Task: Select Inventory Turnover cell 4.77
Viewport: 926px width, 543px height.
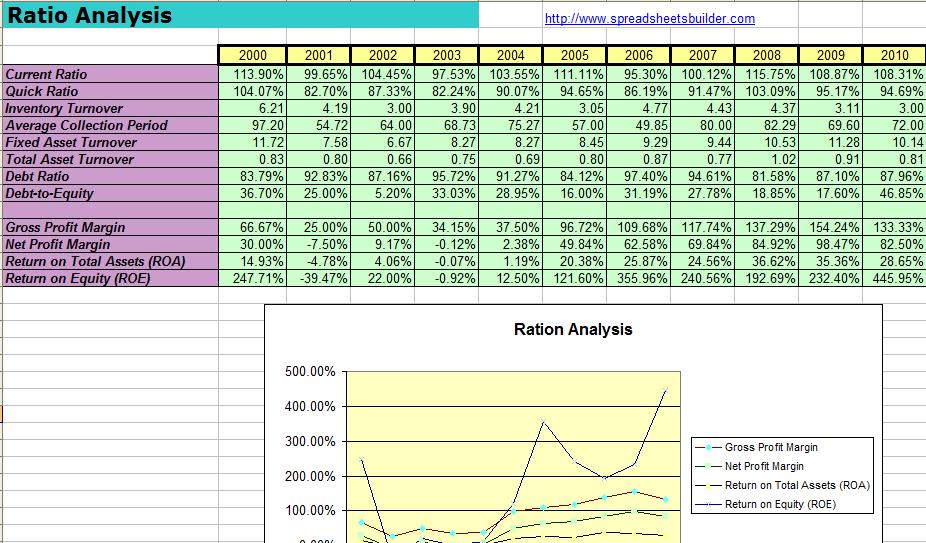Action: click(639, 109)
